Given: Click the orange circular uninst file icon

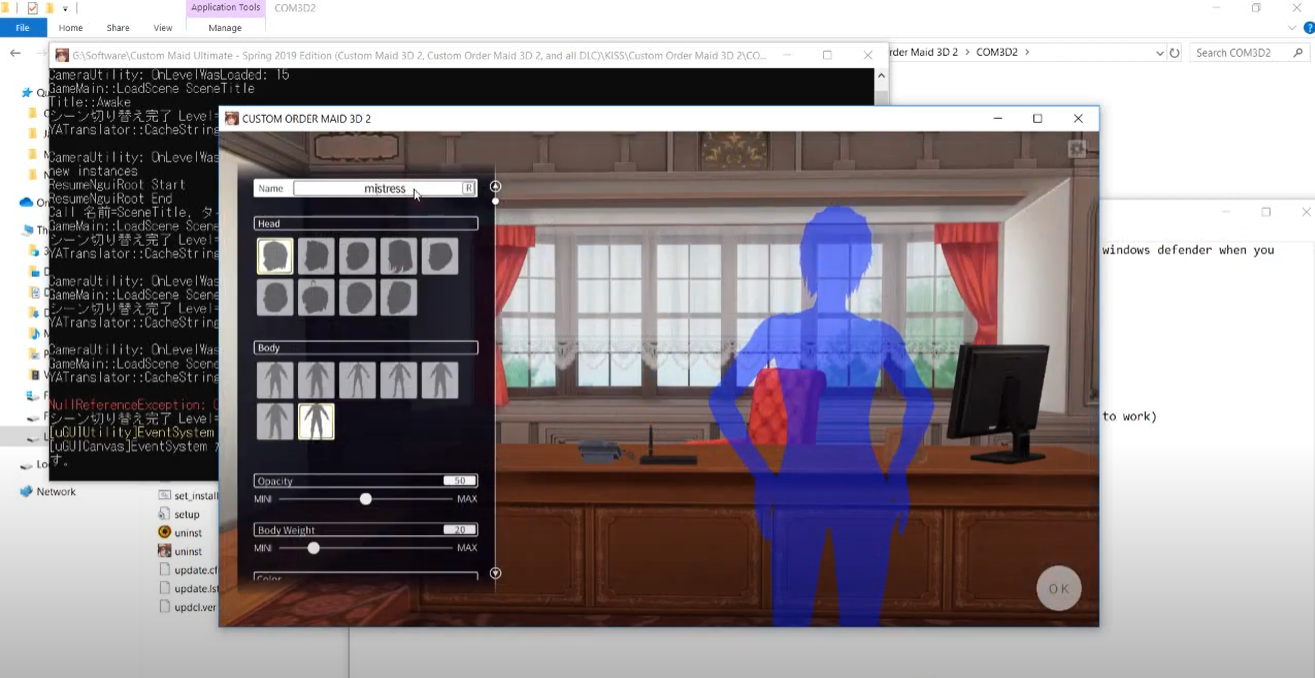Looking at the screenshot, I should [x=165, y=533].
